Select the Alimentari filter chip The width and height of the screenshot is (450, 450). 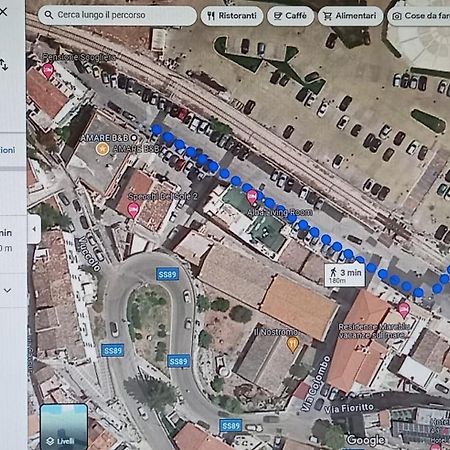click(350, 16)
